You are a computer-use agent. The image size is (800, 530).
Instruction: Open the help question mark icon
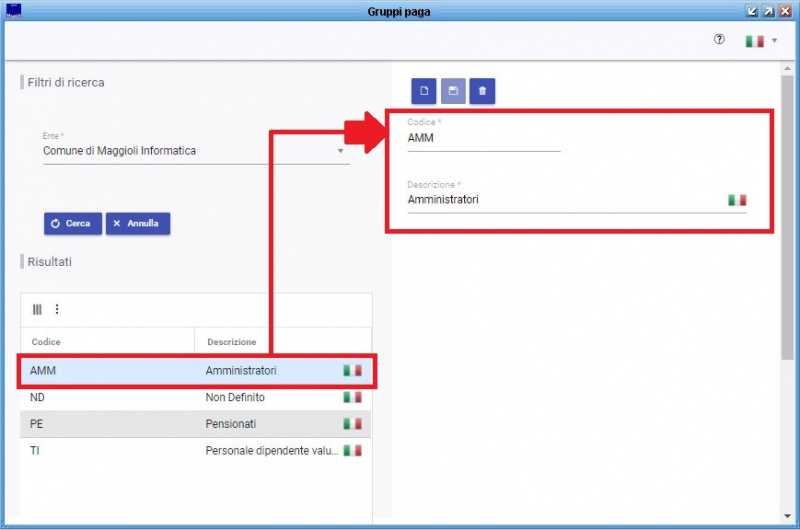coord(719,39)
